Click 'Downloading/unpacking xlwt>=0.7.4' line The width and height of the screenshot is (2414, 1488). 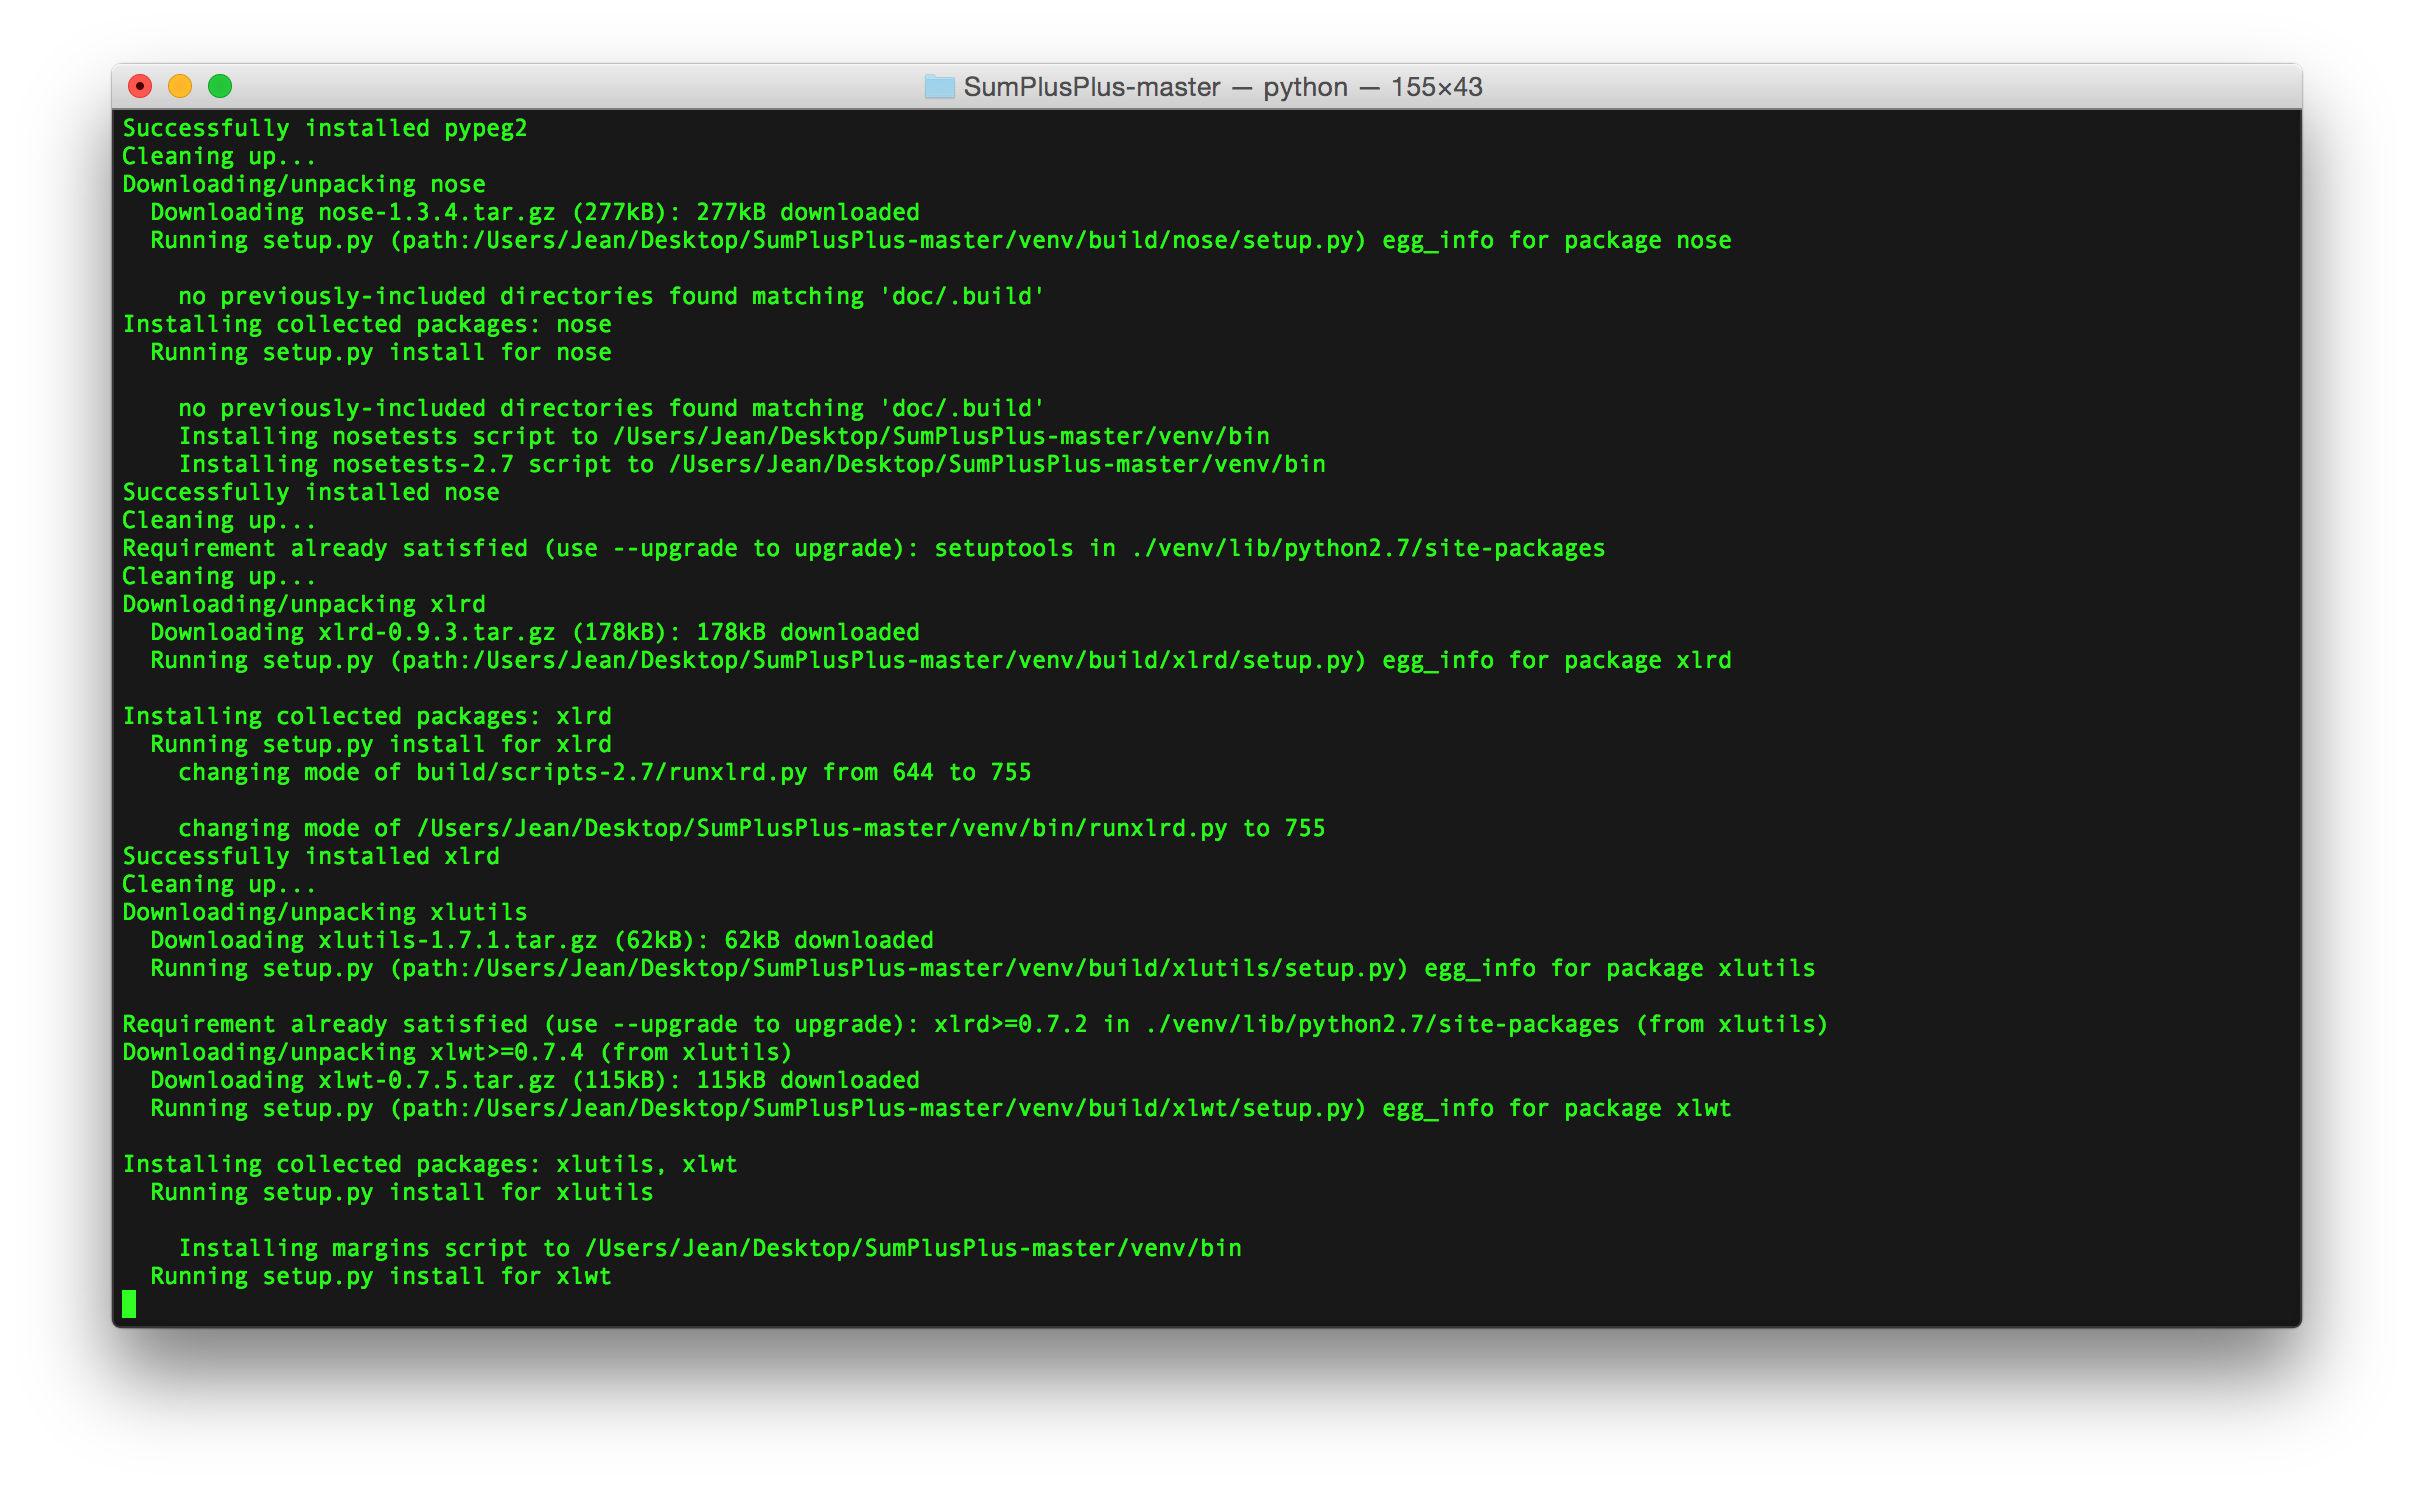tap(457, 1052)
